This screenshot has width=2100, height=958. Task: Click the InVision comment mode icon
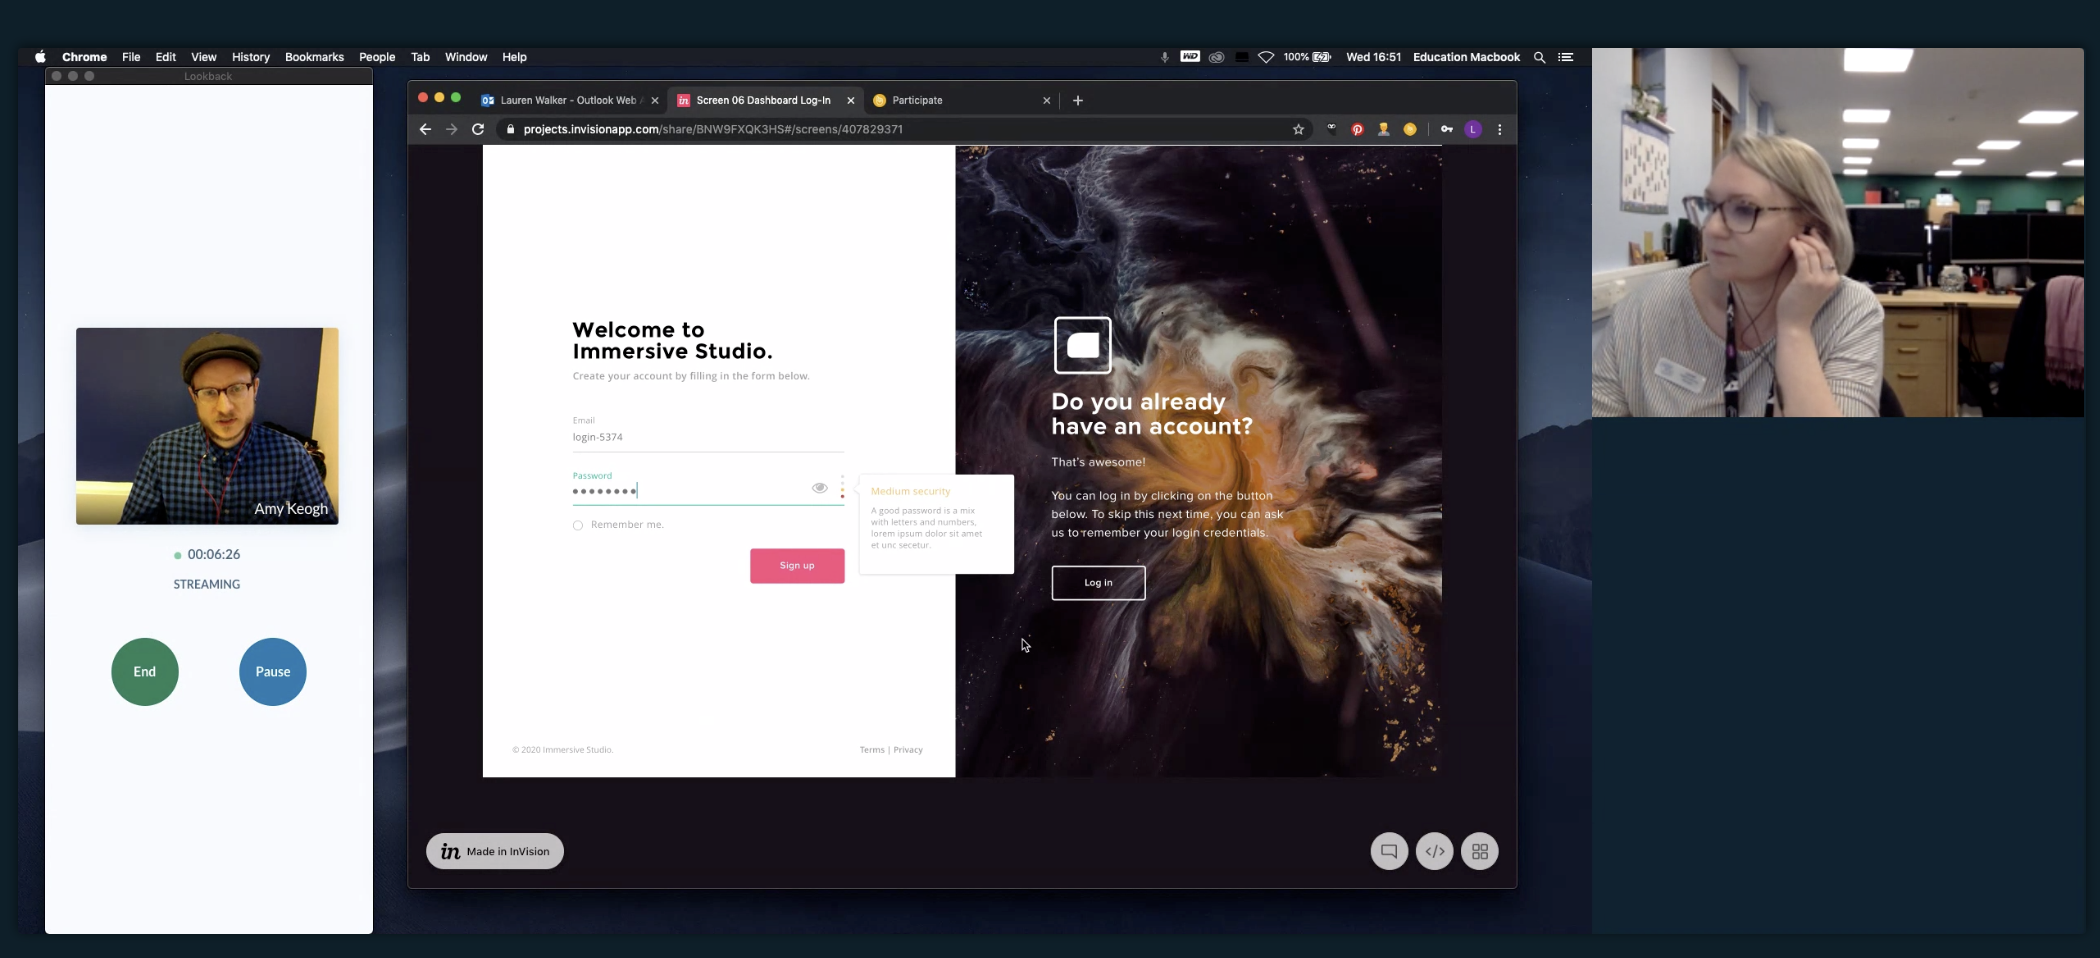(x=1388, y=851)
